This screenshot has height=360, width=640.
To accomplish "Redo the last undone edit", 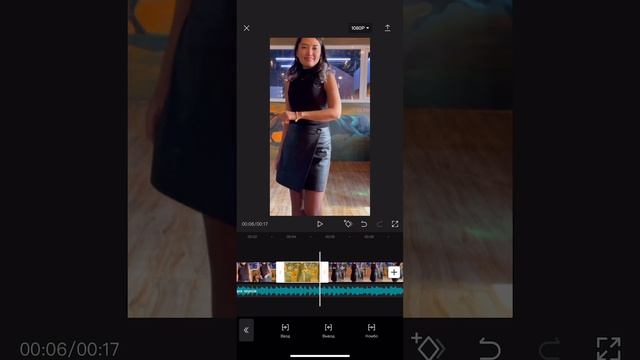I will tap(379, 224).
